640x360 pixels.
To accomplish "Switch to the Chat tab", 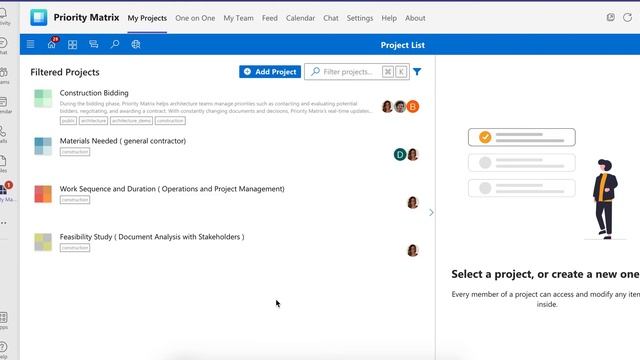I will click(x=331, y=18).
